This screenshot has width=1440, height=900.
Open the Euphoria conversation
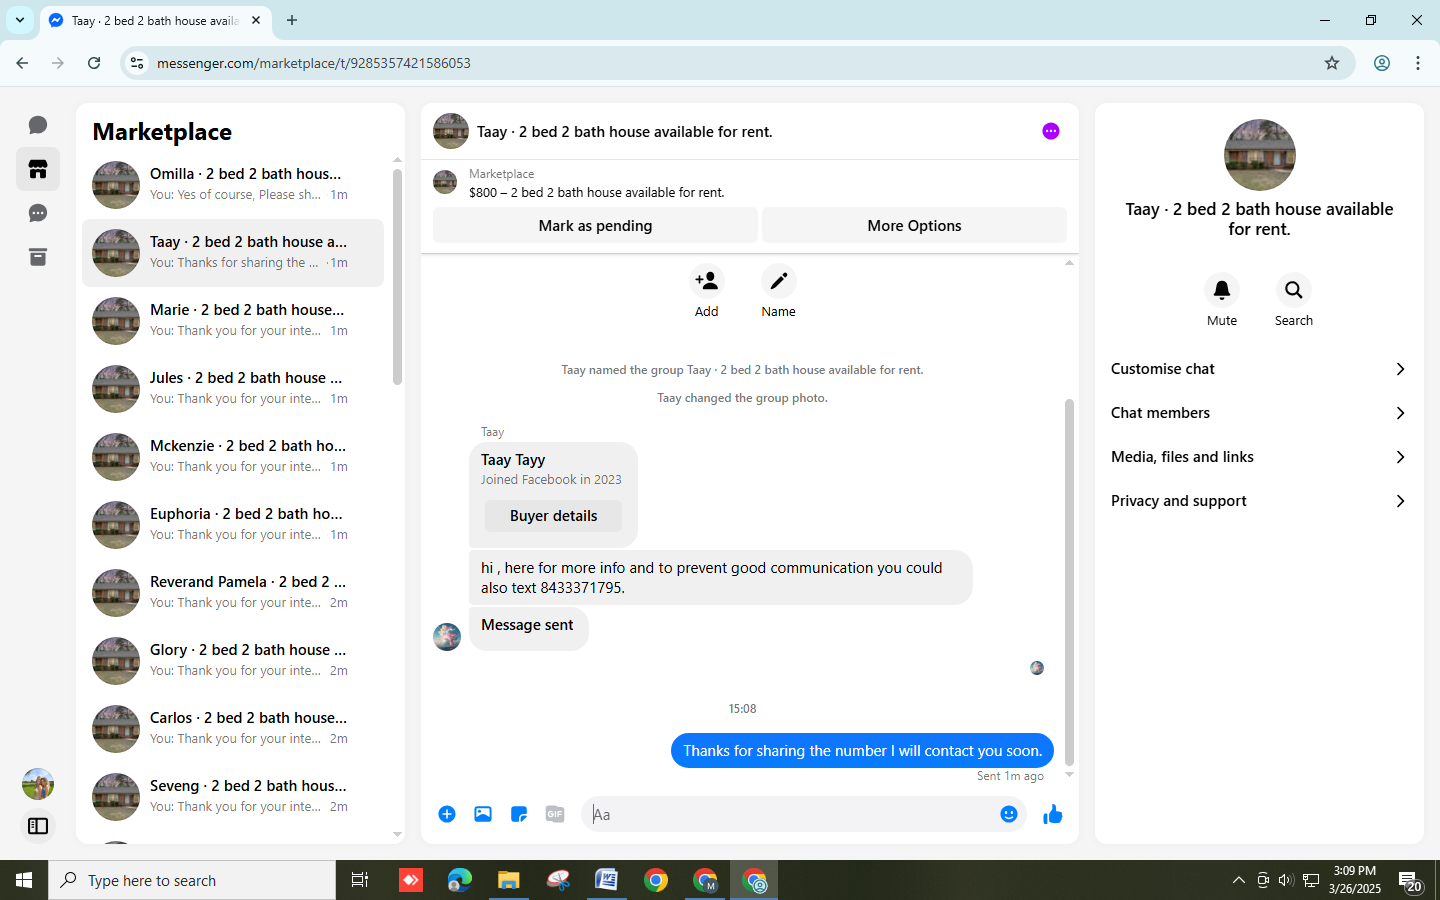tap(233, 525)
